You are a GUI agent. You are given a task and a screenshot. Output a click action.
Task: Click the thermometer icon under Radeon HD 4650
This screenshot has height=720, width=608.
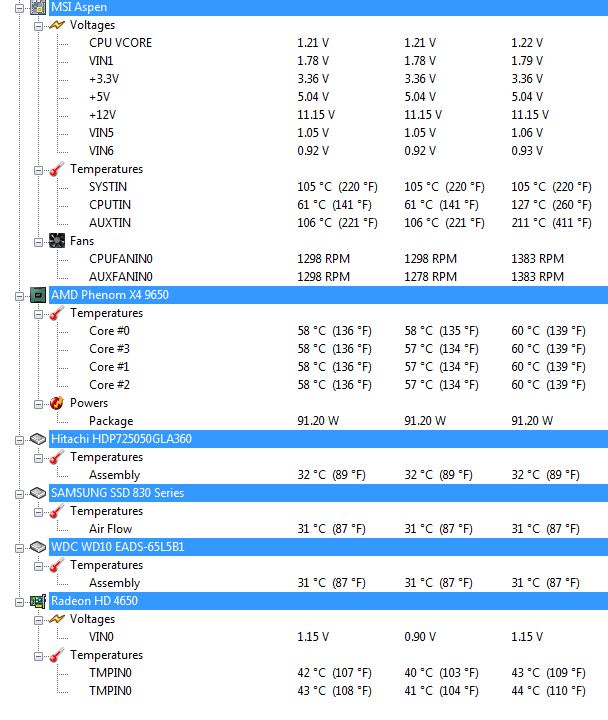[x=56, y=655]
